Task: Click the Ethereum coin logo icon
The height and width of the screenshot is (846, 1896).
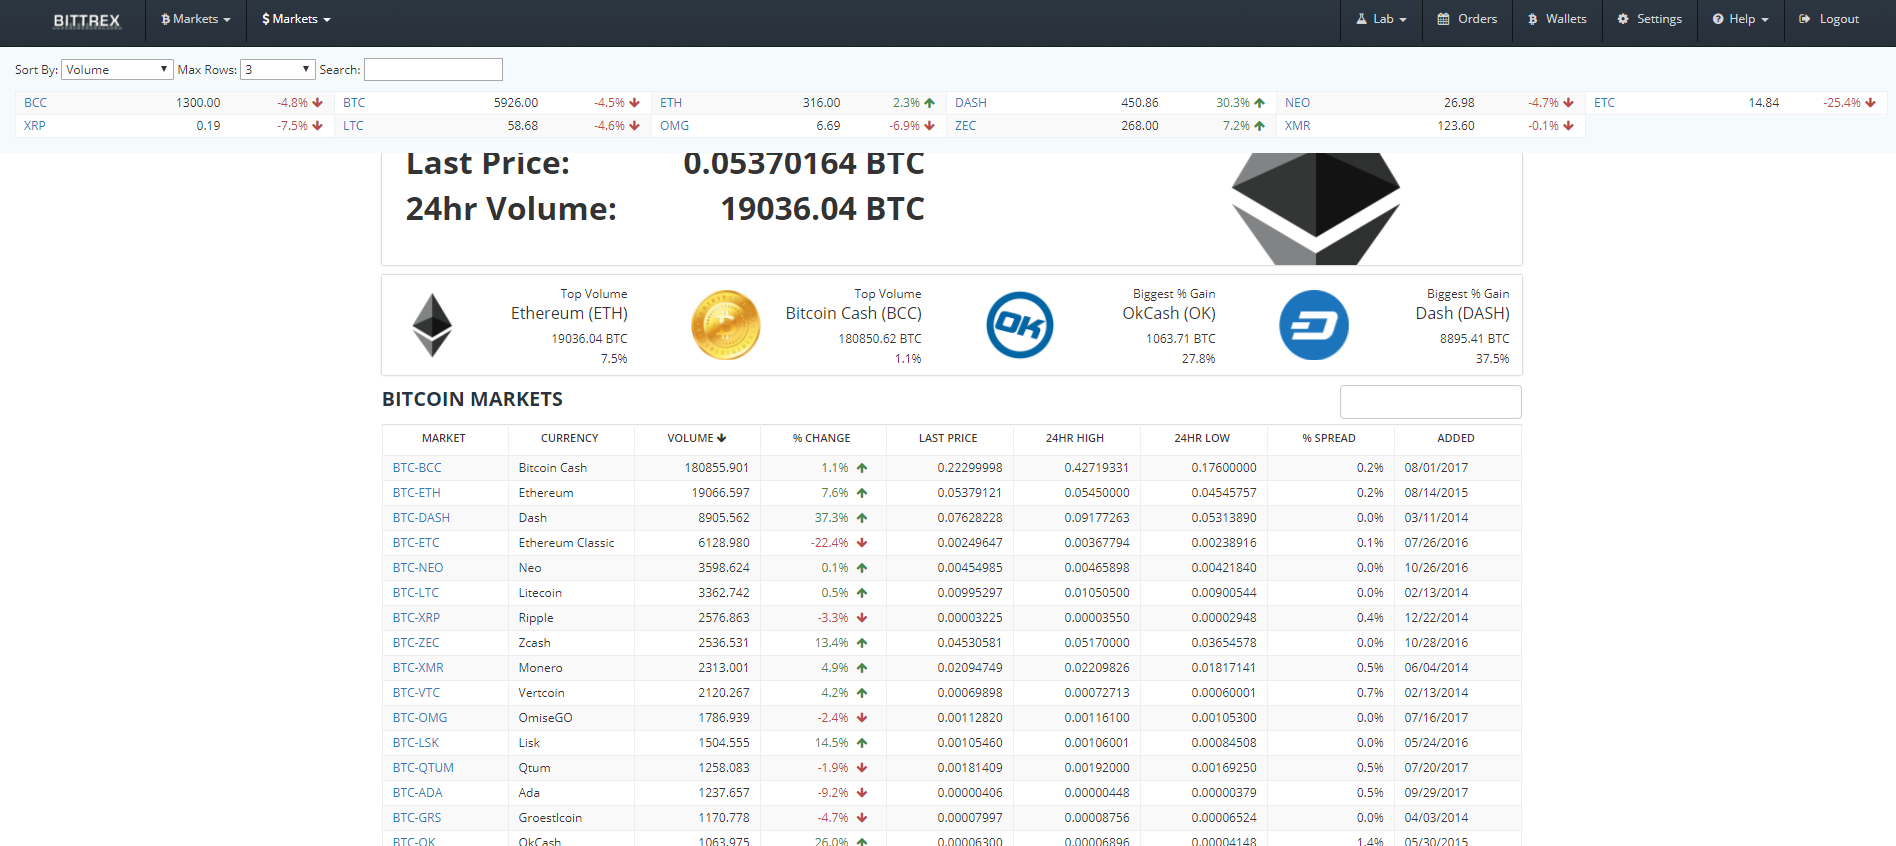Action: tap(432, 325)
